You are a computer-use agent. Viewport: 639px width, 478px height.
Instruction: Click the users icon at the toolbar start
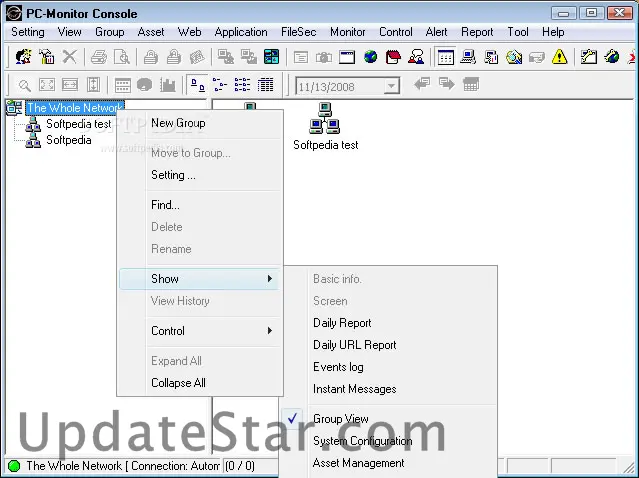(23, 57)
